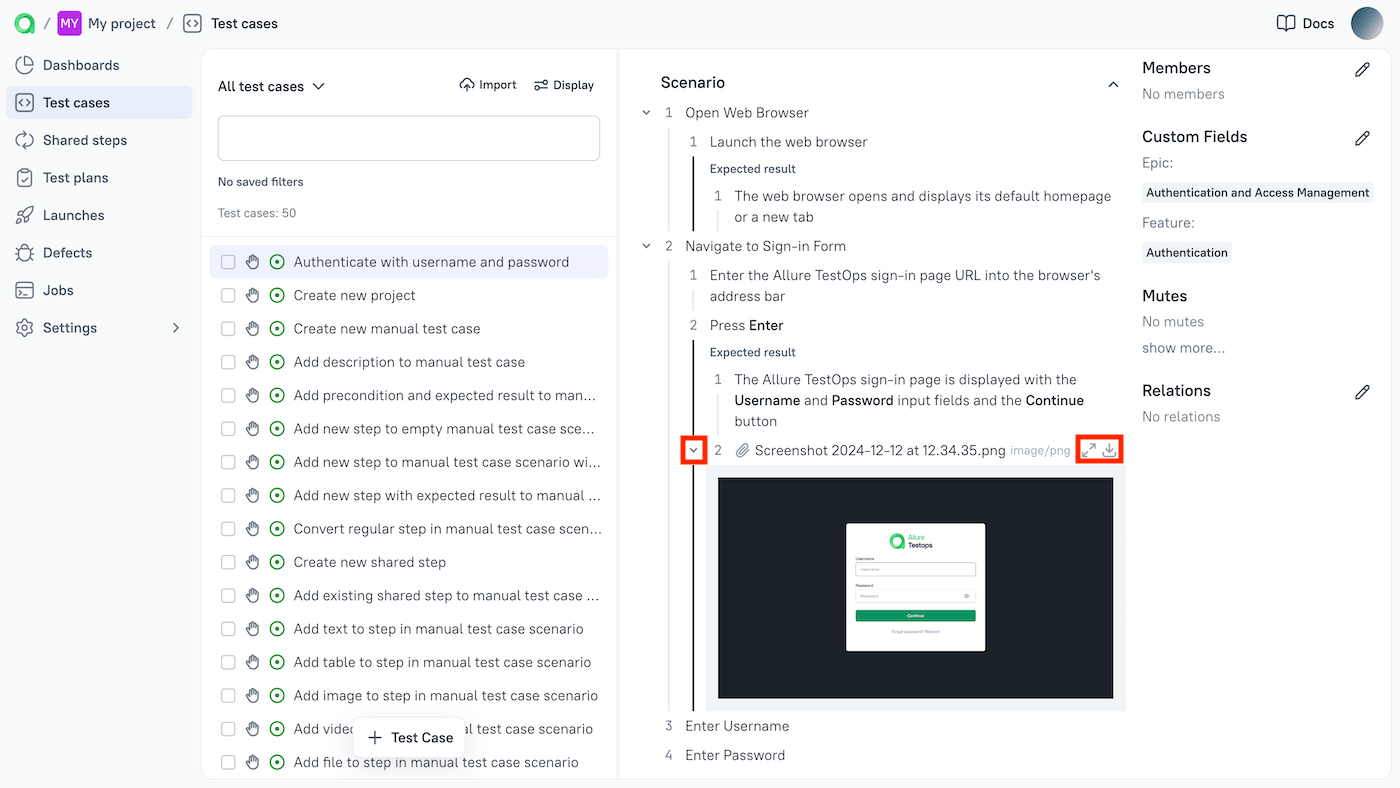1400x788 pixels.
Task: Select the 'Create new project' checkbox
Action: [x=227, y=295]
